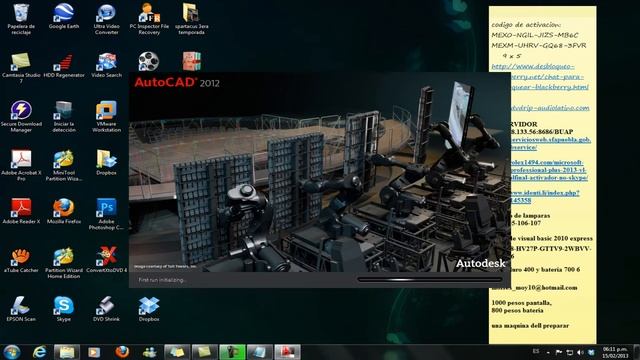This screenshot has width=640, height=360.
Task: Open Secure Download Manager icon
Action: (x=21, y=117)
